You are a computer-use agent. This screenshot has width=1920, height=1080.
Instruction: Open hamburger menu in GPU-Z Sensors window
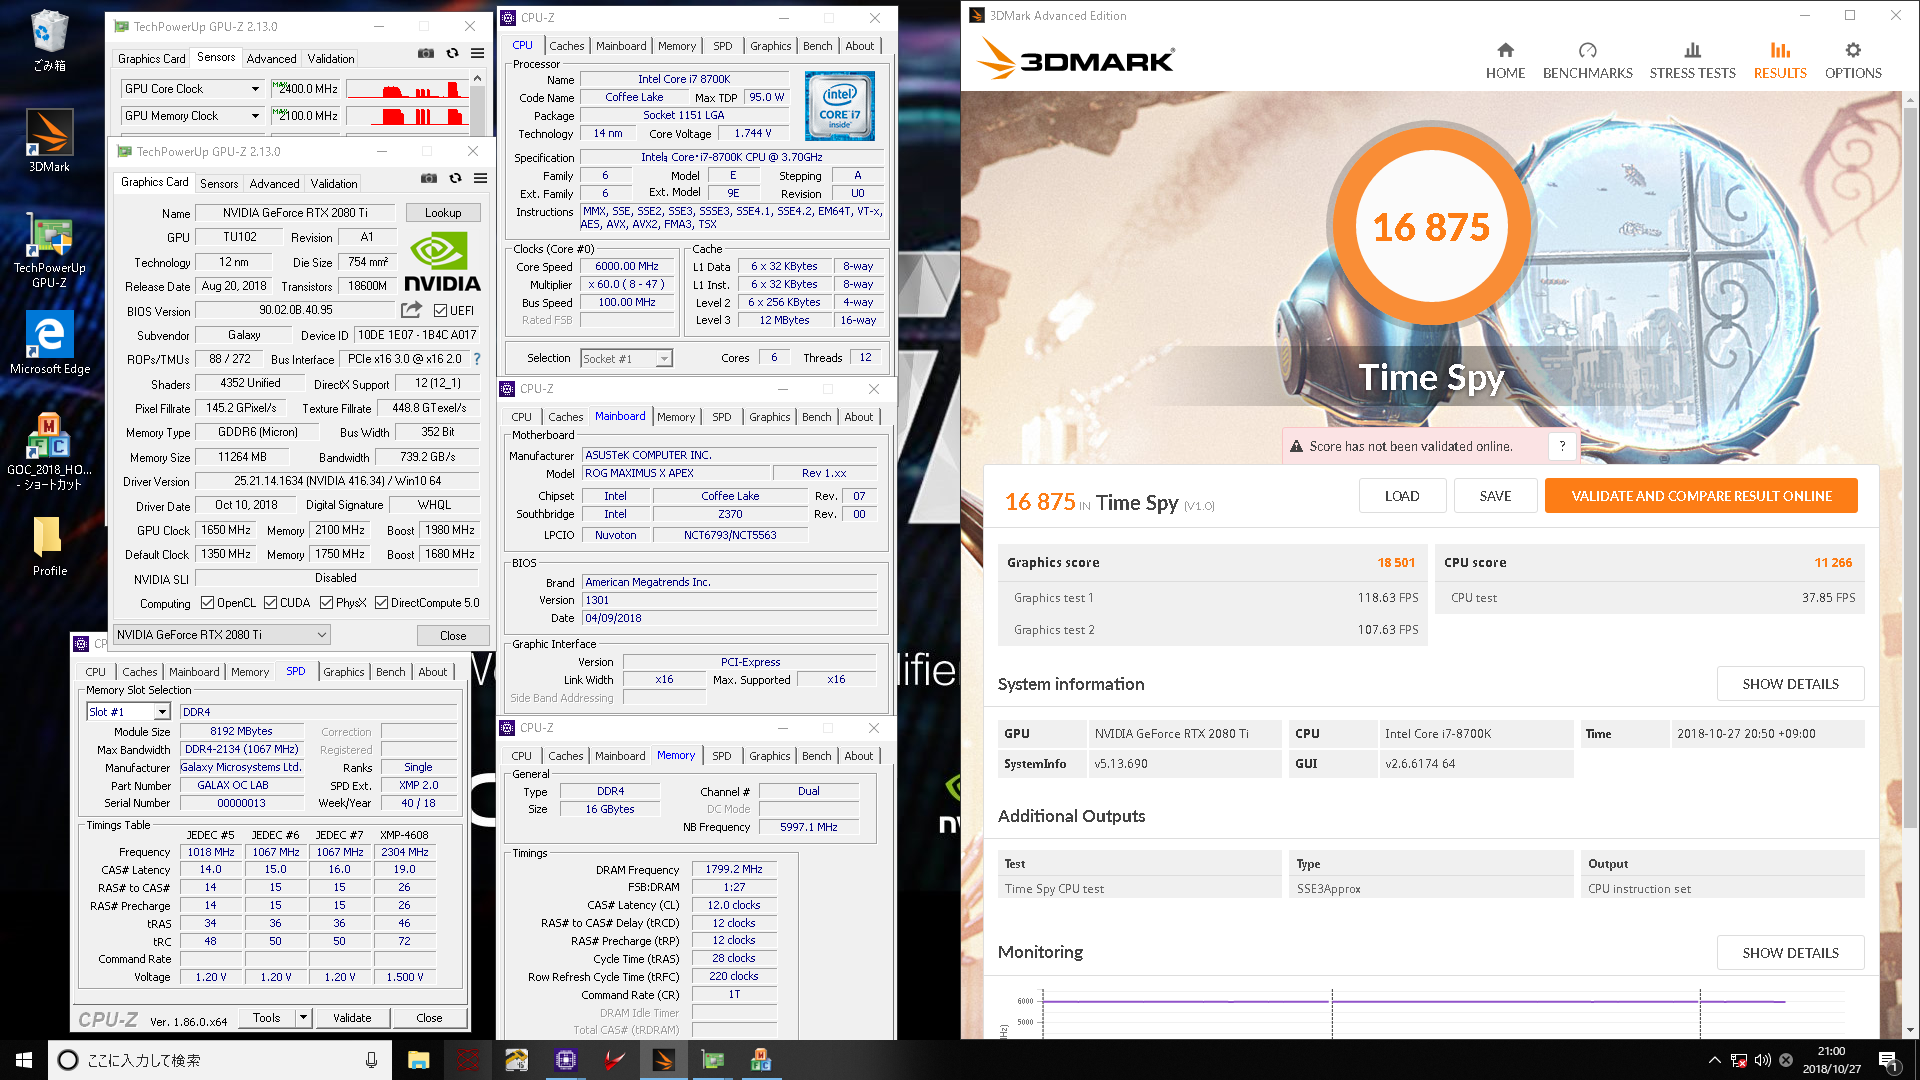point(478,54)
